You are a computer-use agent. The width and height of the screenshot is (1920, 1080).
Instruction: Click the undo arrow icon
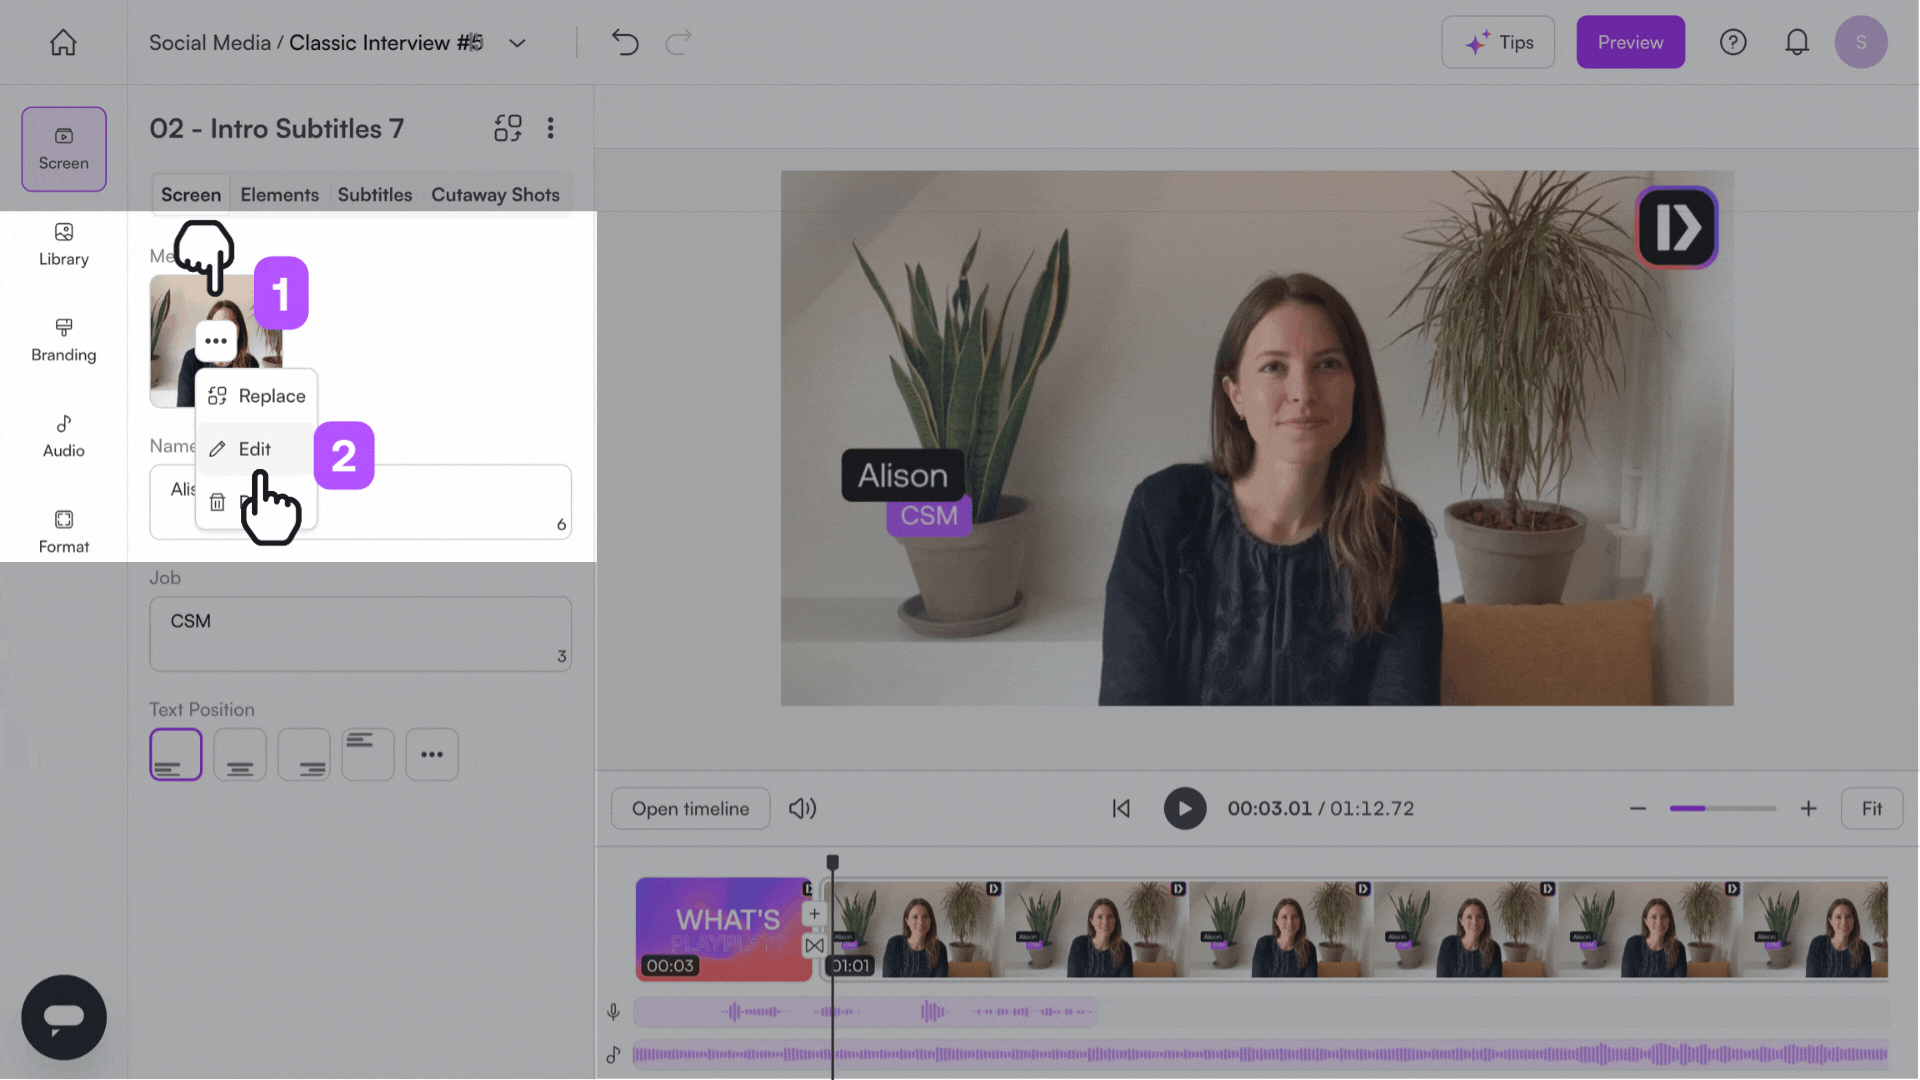pos(625,42)
